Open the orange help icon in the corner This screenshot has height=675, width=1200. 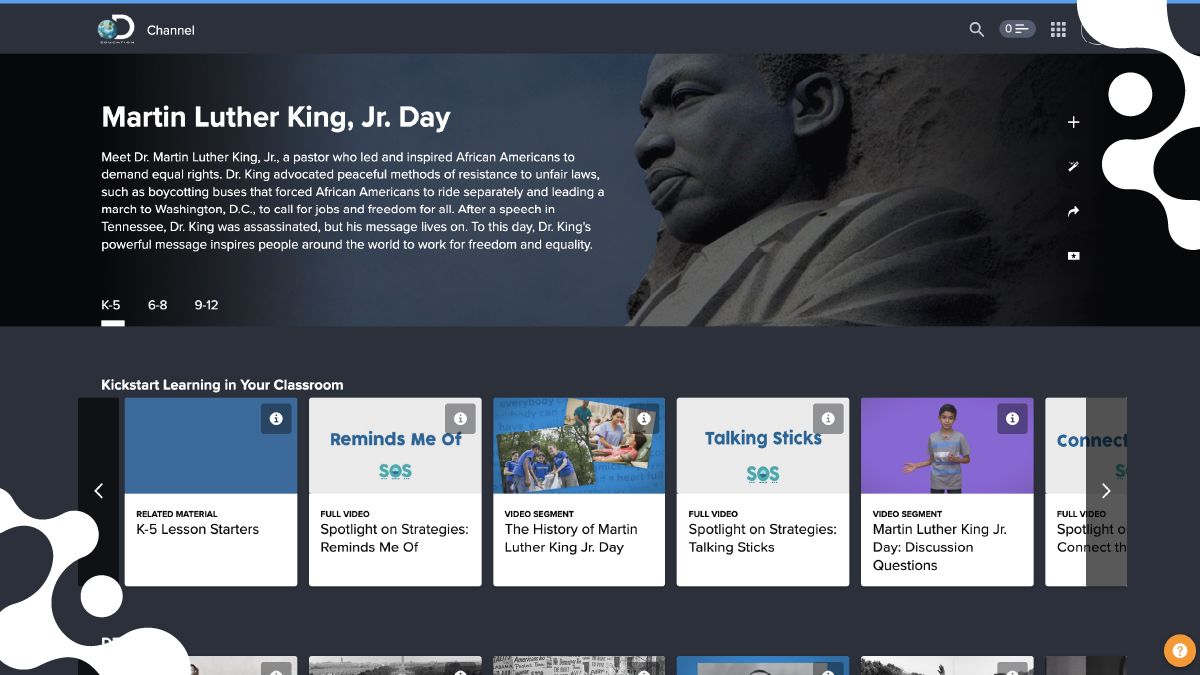[1178, 650]
